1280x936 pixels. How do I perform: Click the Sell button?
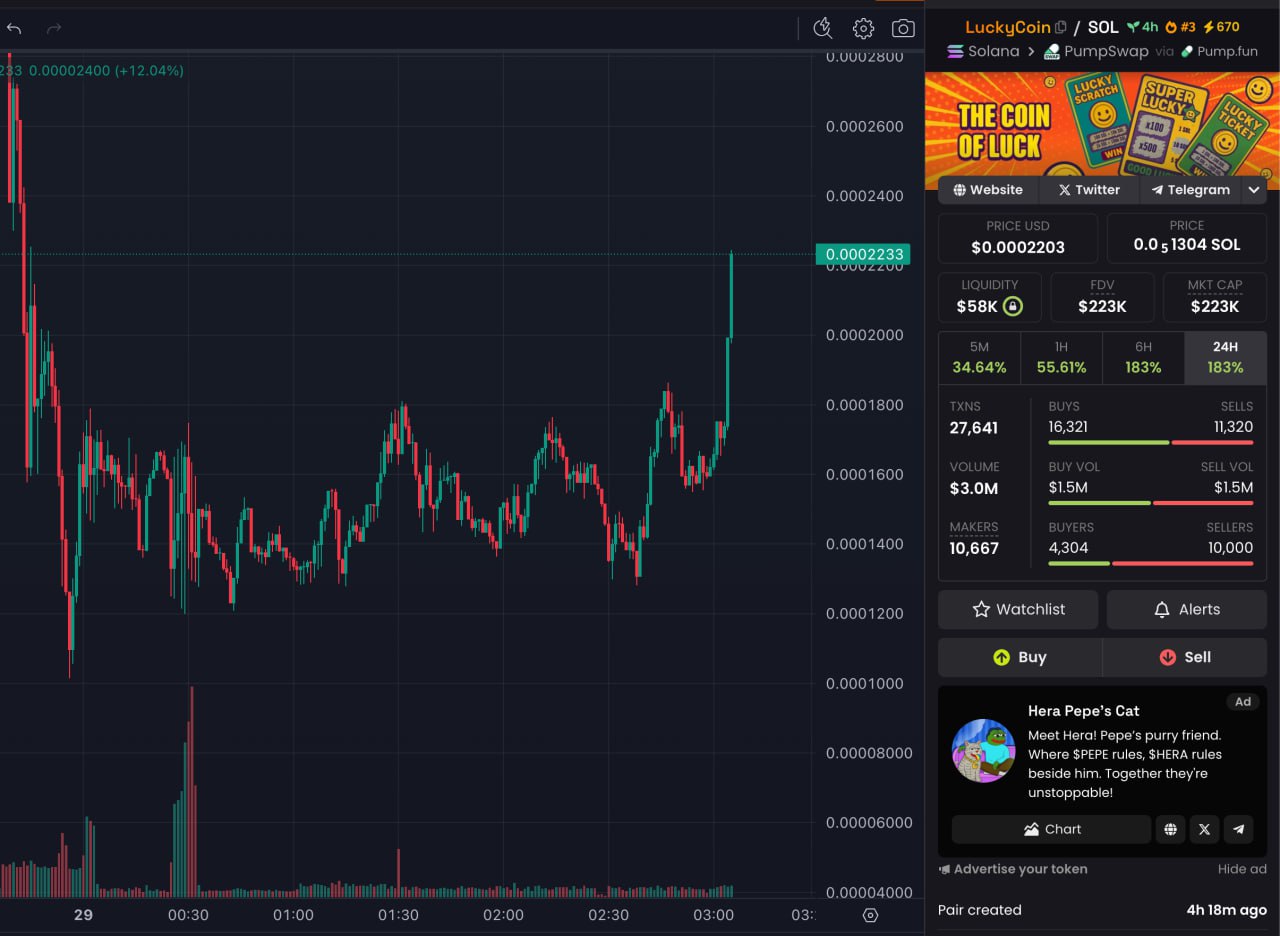(x=1185, y=657)
